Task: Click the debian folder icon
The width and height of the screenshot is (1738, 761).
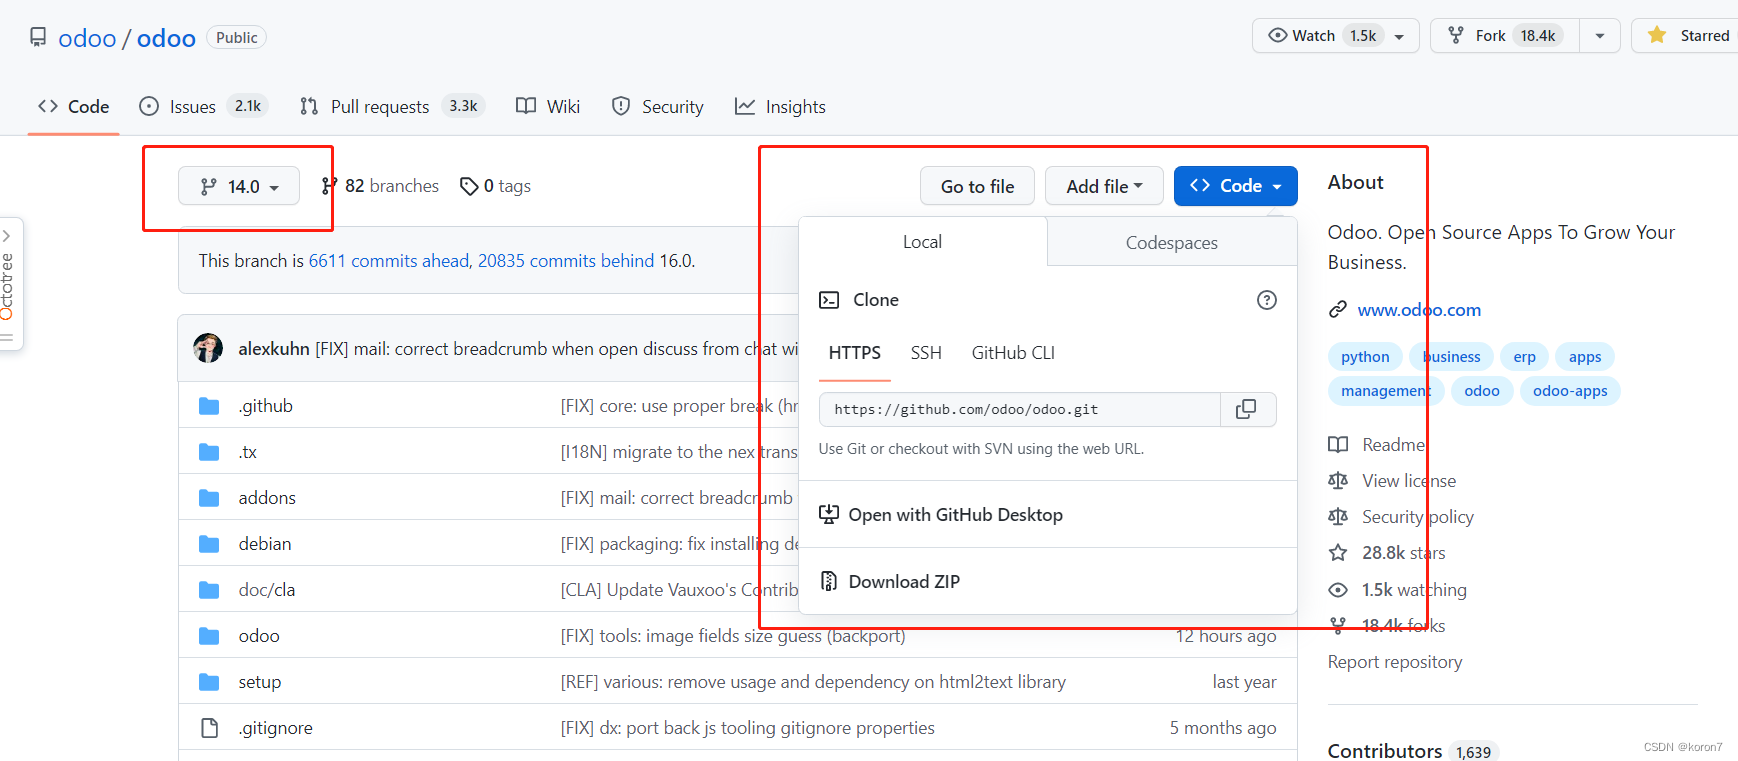Action: click(209, 544)
